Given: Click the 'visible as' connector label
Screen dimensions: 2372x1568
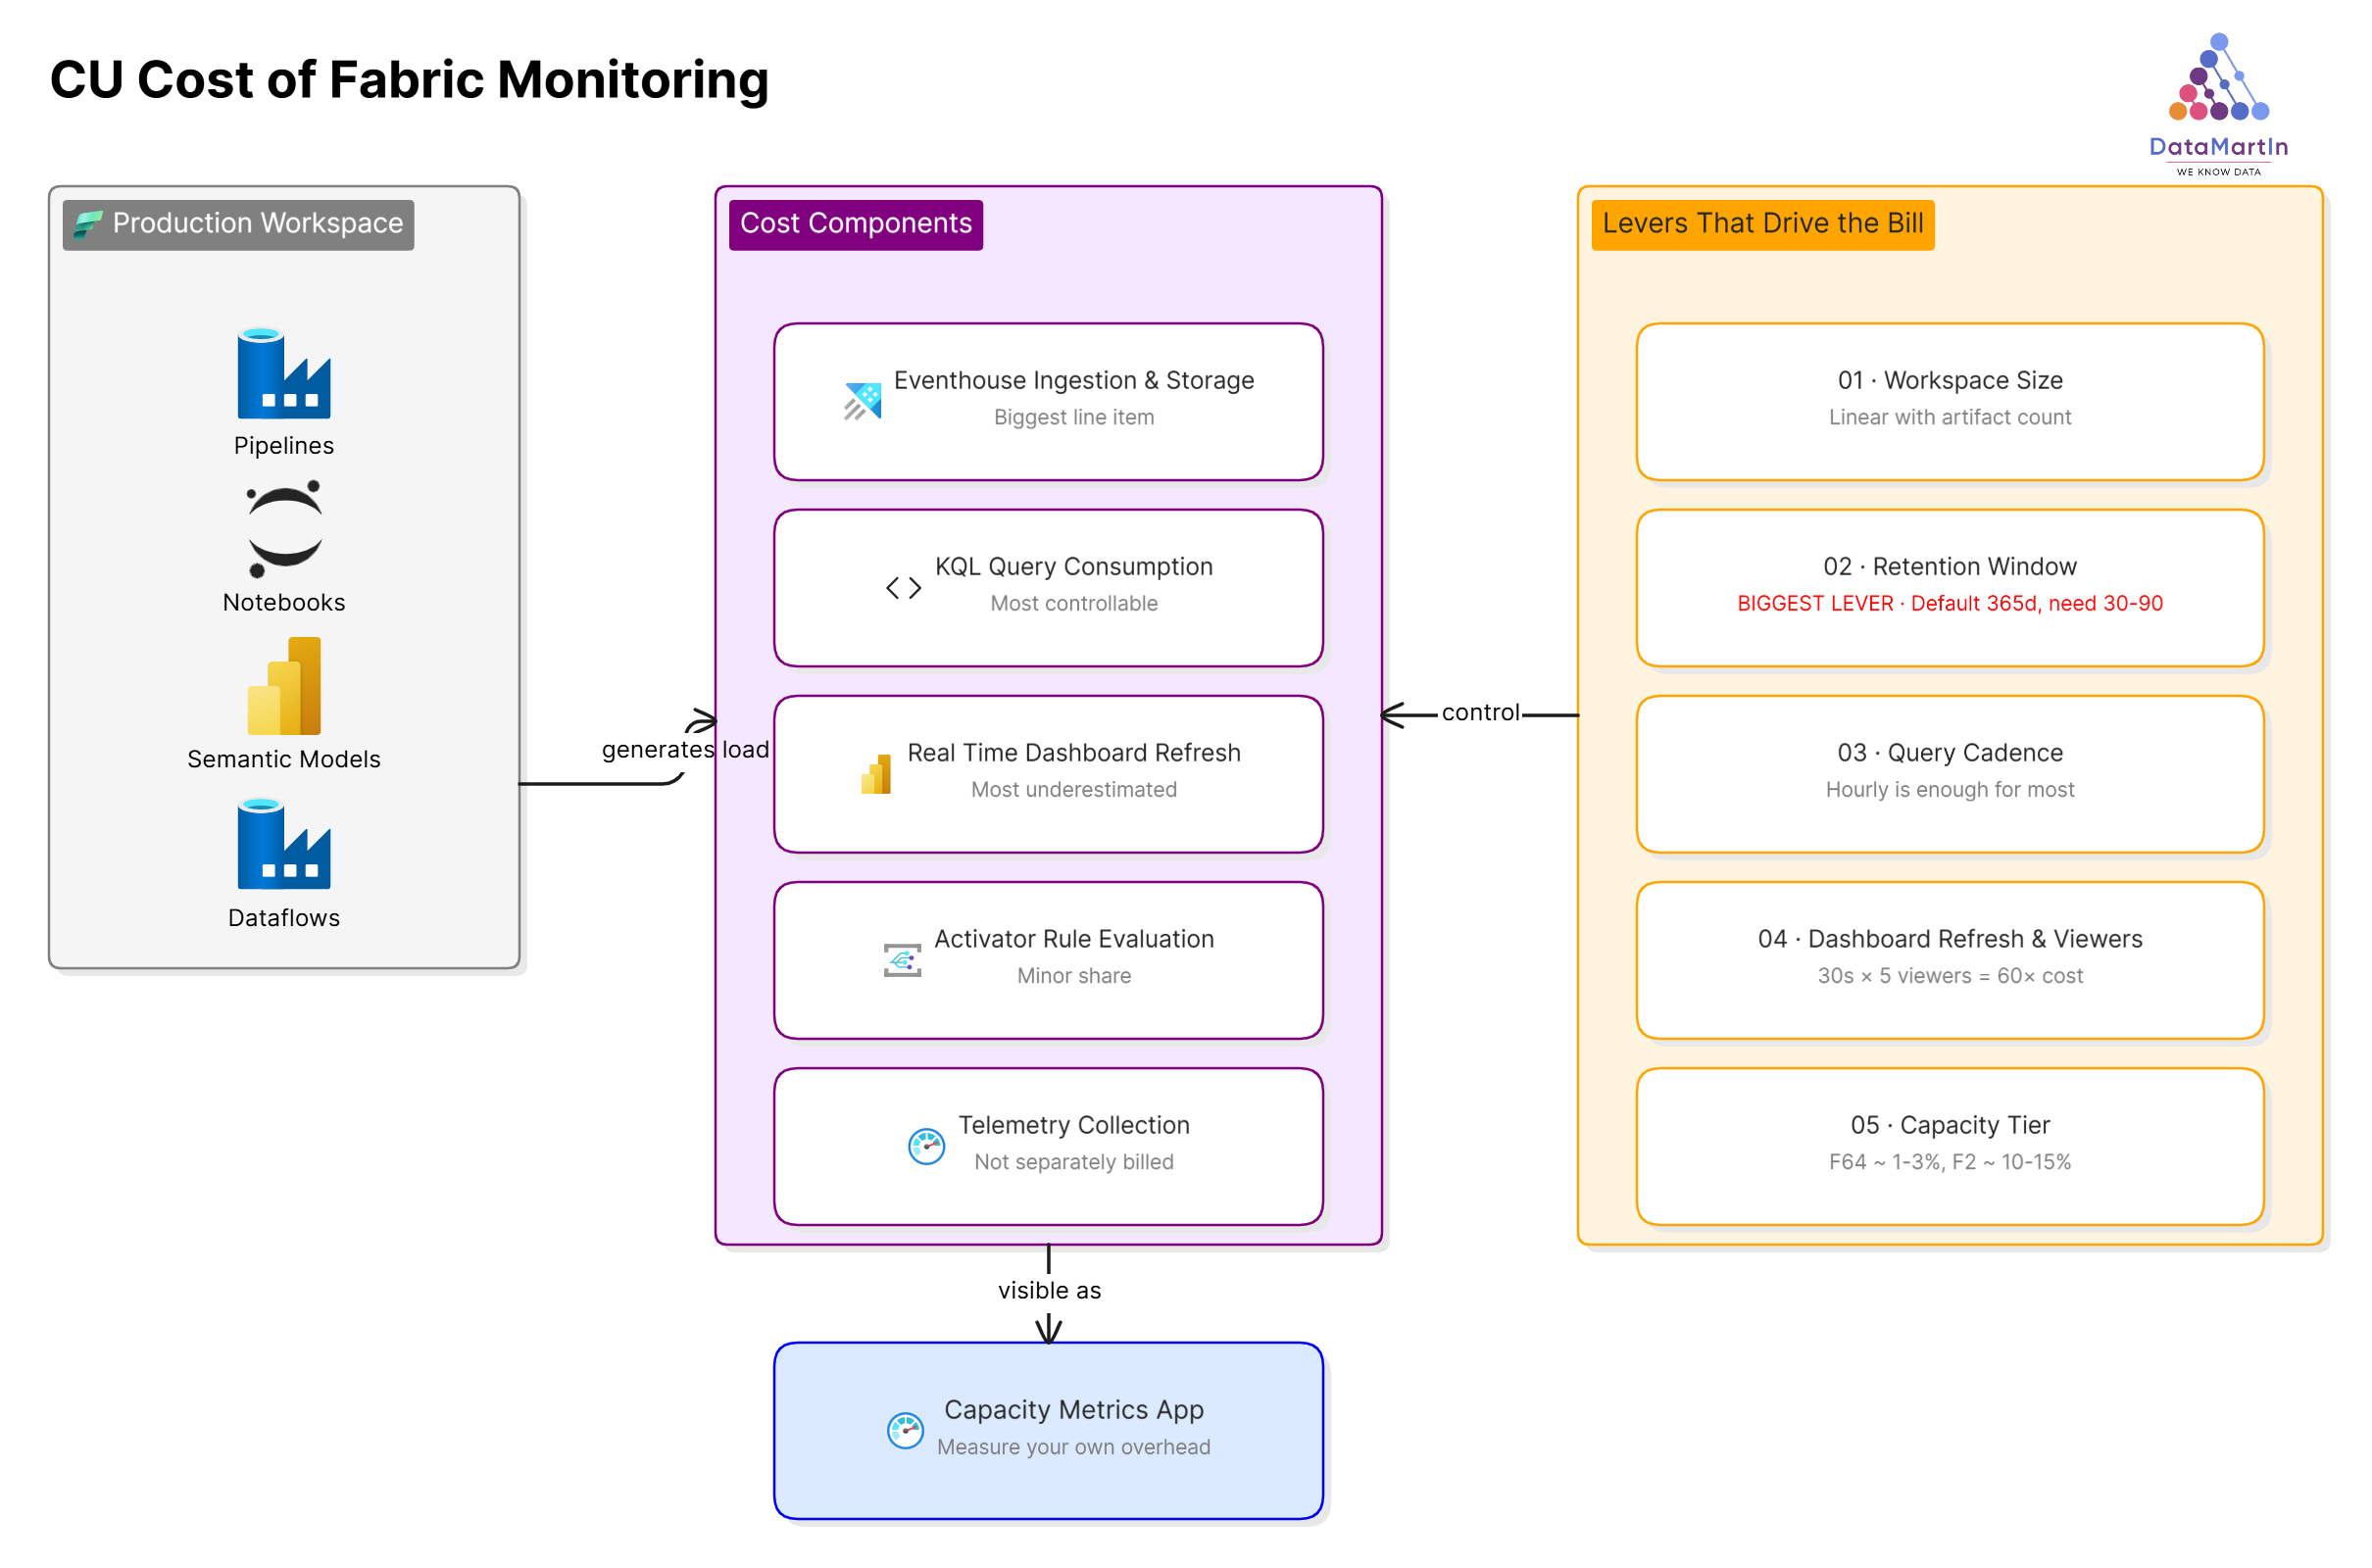Looking at the screenshot, I should (x=1049, y=1291).
